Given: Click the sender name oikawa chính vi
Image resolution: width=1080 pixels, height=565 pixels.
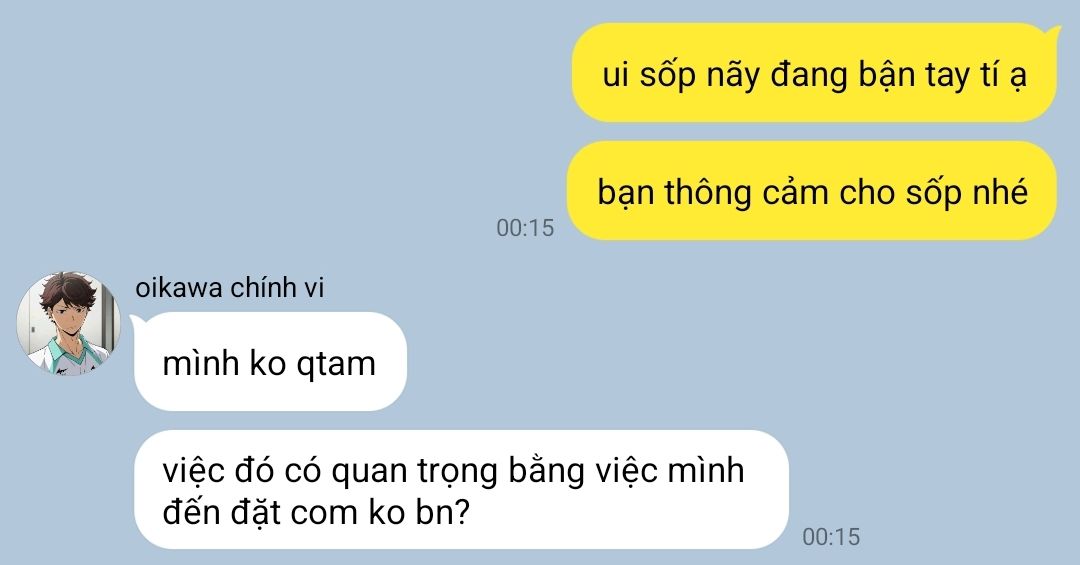Looking at the screenshot, I should coord(229,287).
